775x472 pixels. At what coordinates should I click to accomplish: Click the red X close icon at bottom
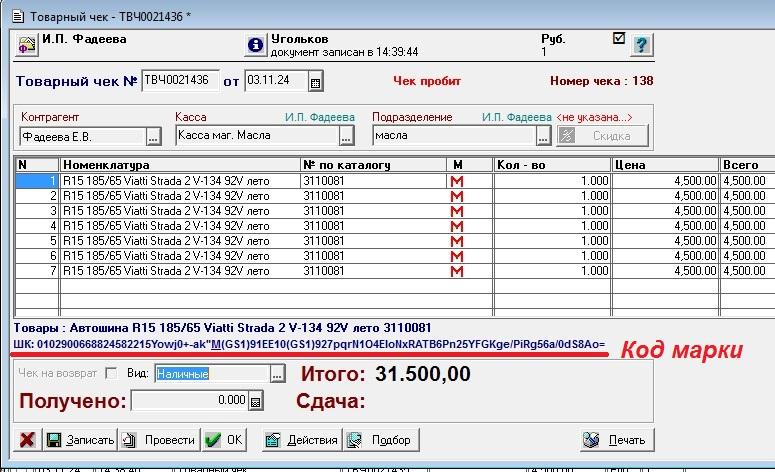click(x=28, y=440)
